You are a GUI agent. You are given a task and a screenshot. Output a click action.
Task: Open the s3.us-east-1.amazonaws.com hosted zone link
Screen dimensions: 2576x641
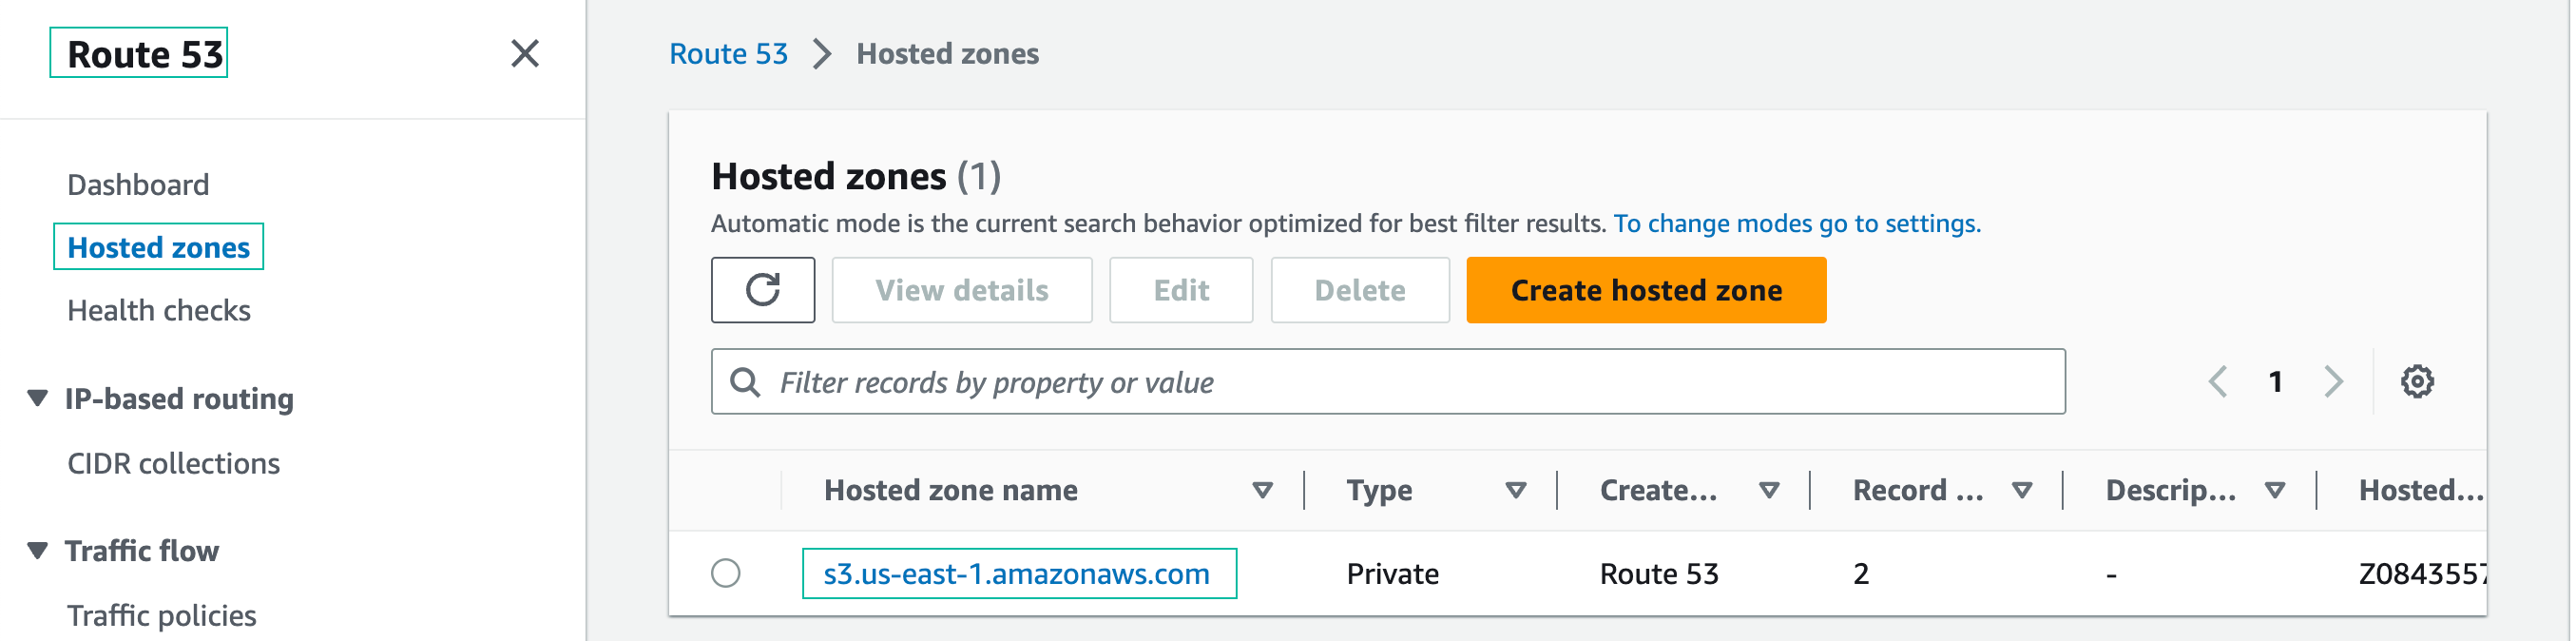click(1016, 574)
